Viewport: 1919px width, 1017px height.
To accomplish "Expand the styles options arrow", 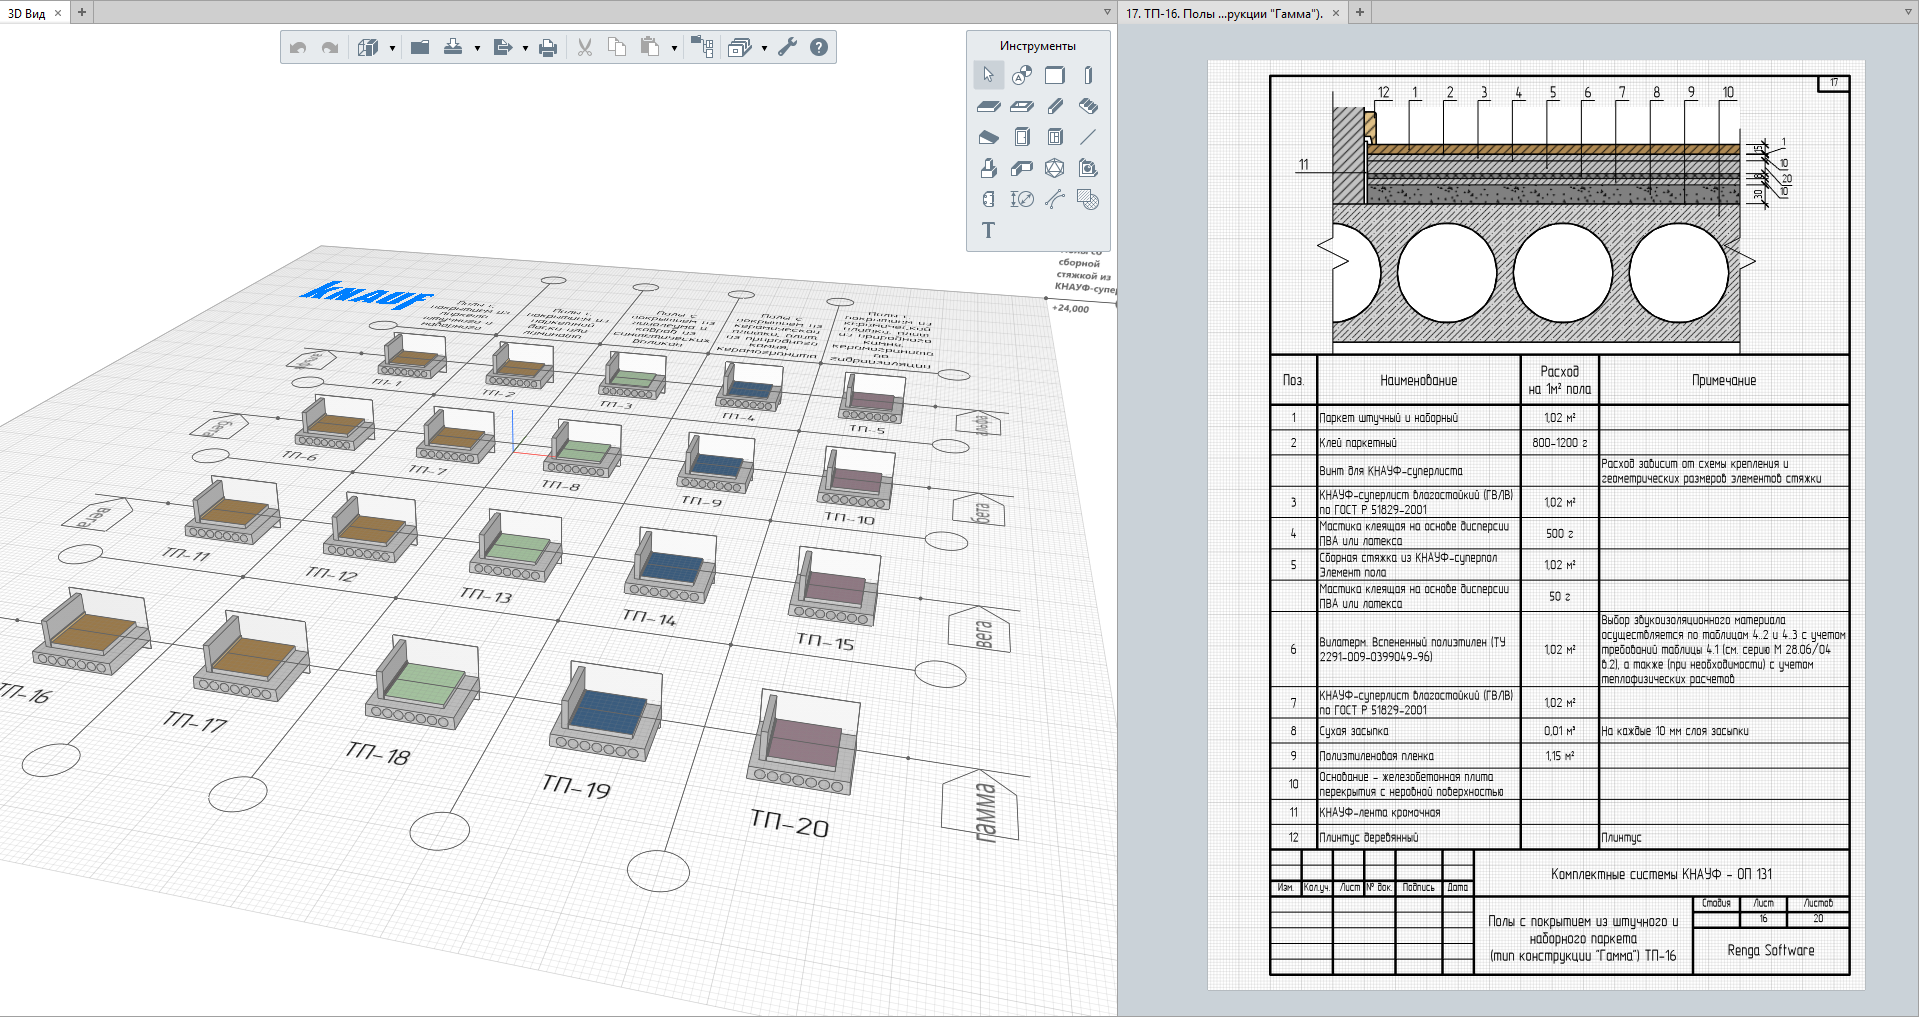I will (764, 48).
